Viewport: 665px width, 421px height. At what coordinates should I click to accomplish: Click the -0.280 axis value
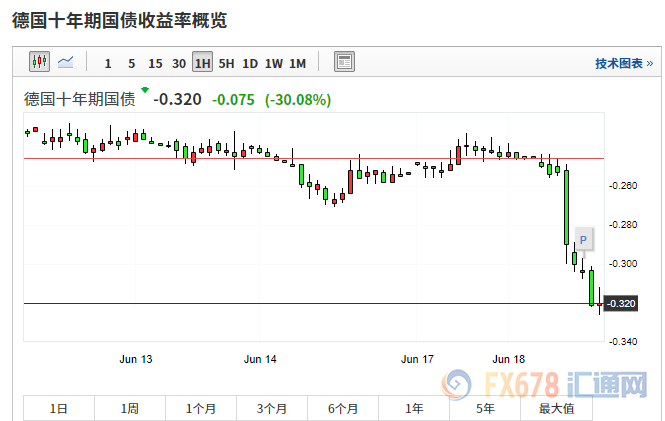[623, 225]
